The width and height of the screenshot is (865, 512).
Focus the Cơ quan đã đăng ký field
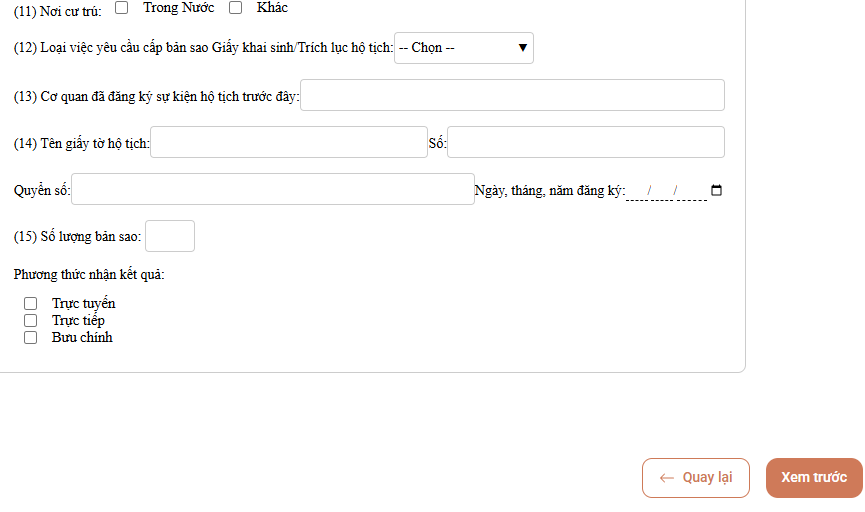pos(512,95)
